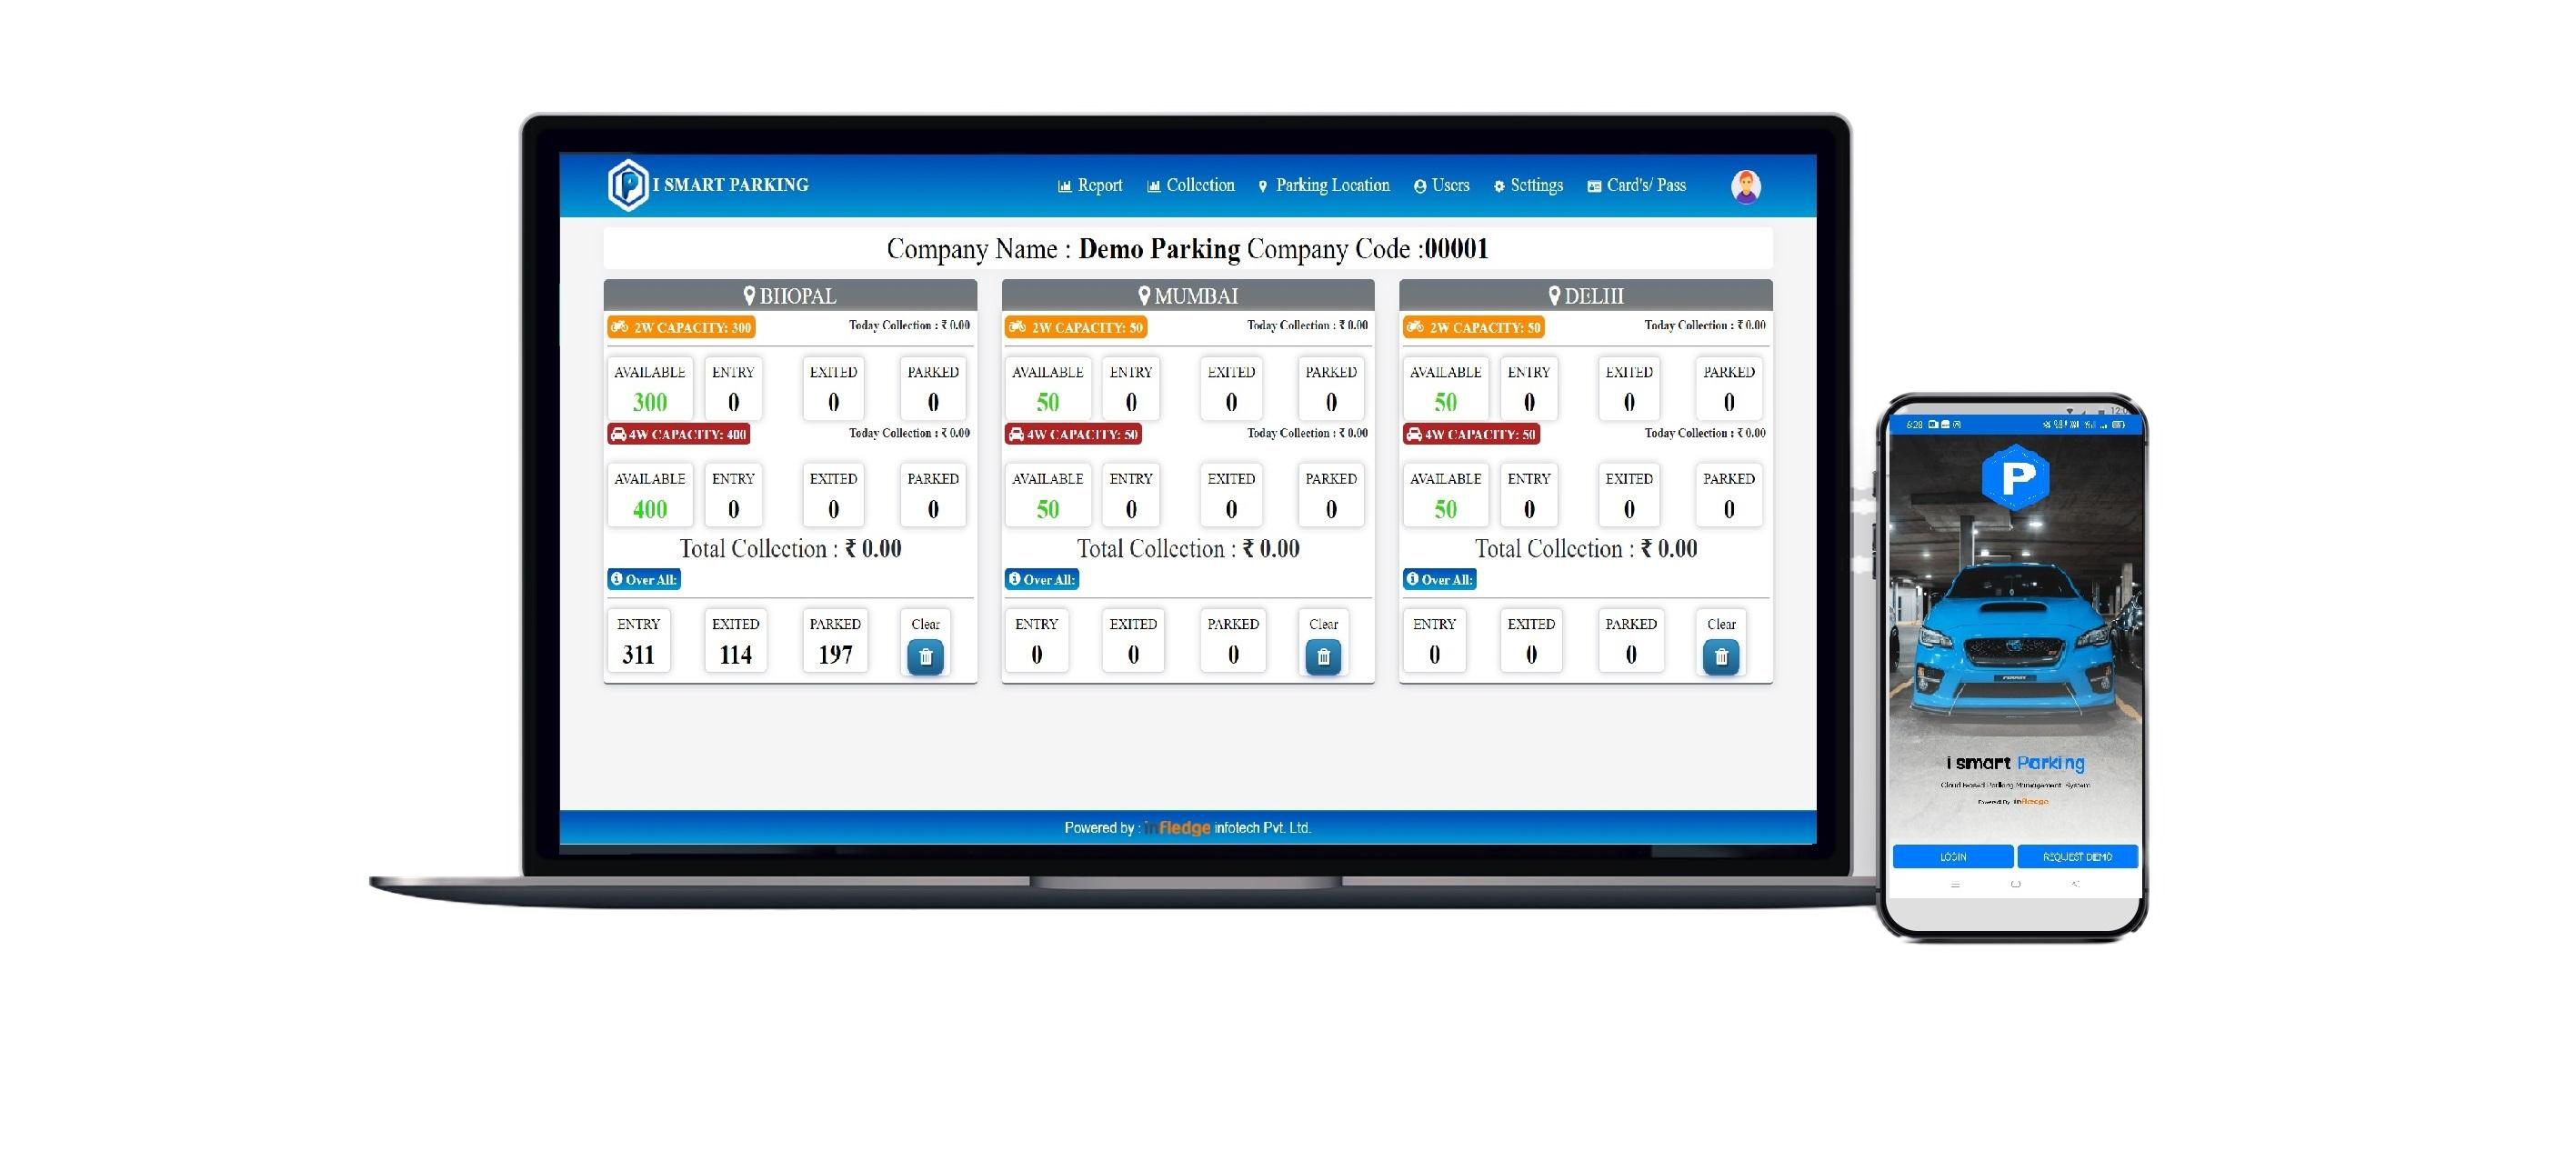Image resolution: width=2576 pixels, height=1161 pixels.
Task: Click the I Smart Parking logo icon
Action: pyautogui.click(x=627, y=184)
